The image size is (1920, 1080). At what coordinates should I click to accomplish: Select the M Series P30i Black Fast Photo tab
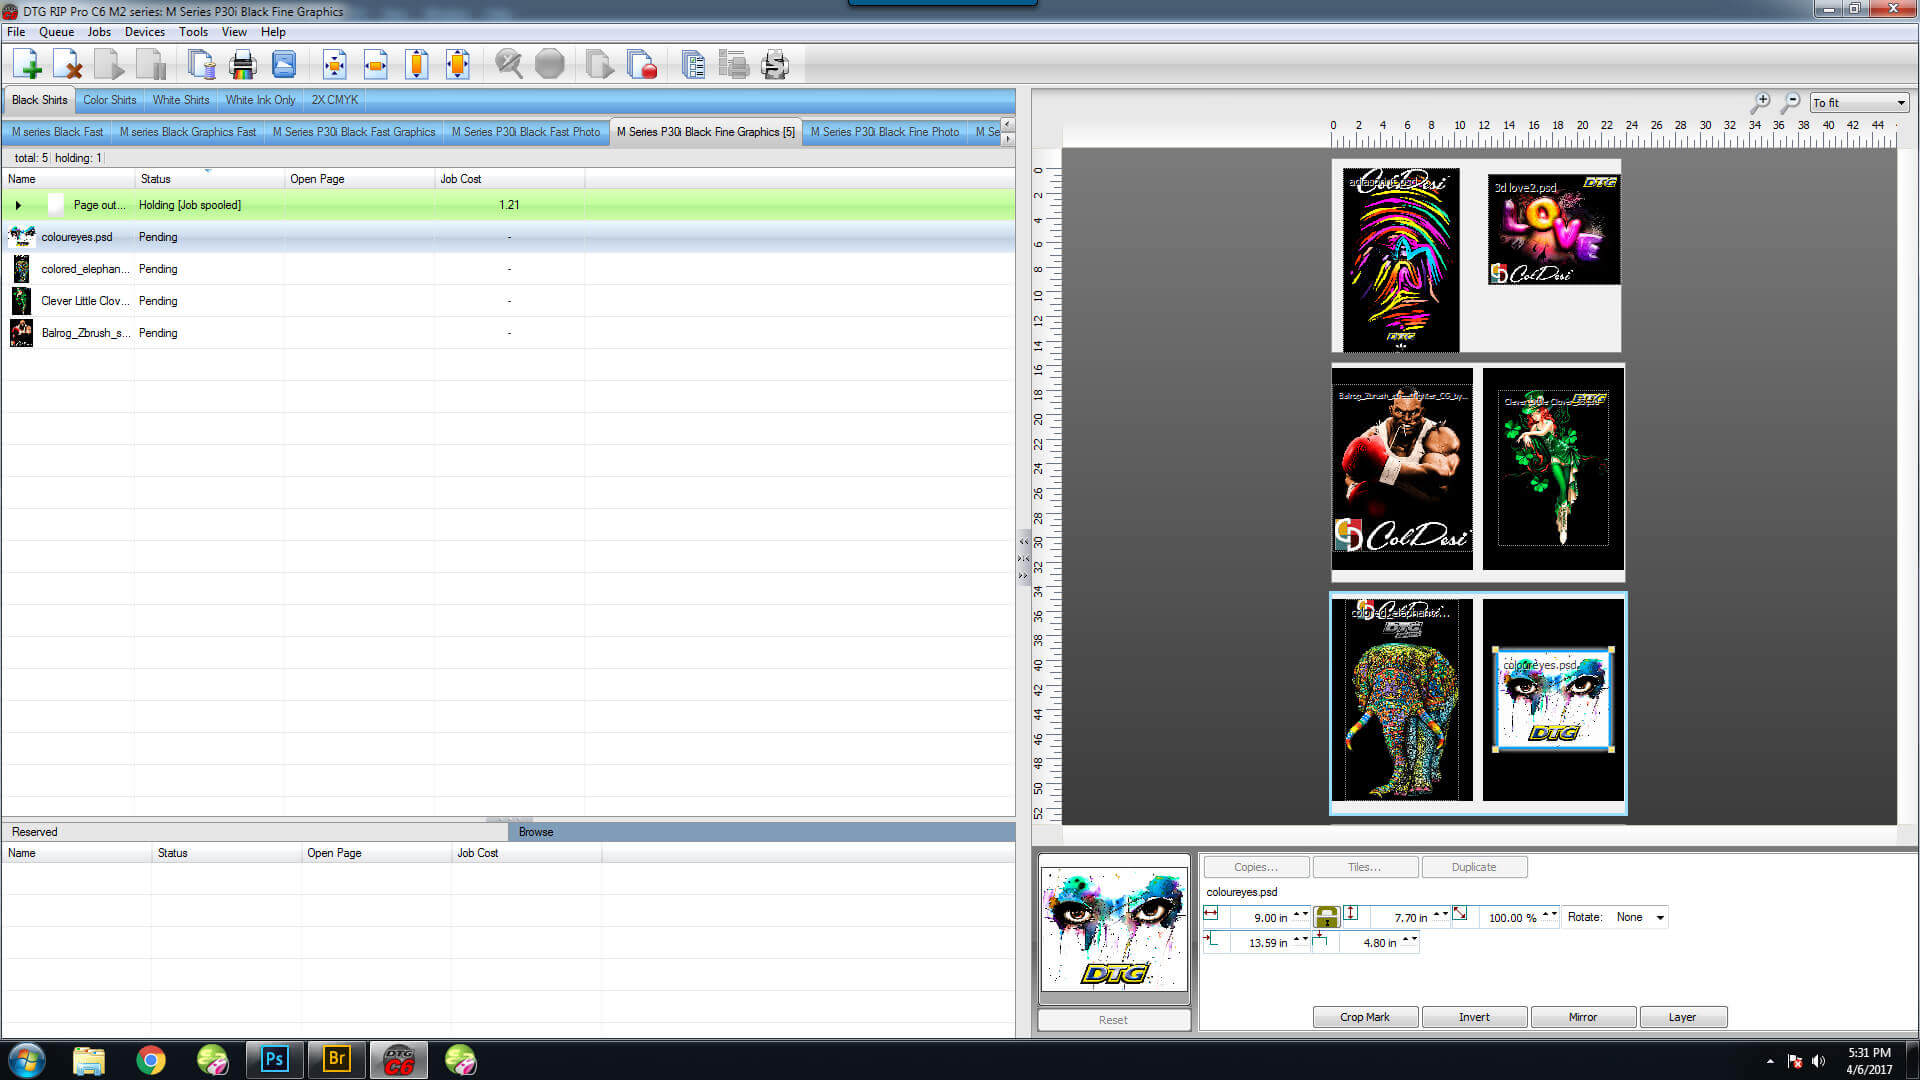coord(526,132)
